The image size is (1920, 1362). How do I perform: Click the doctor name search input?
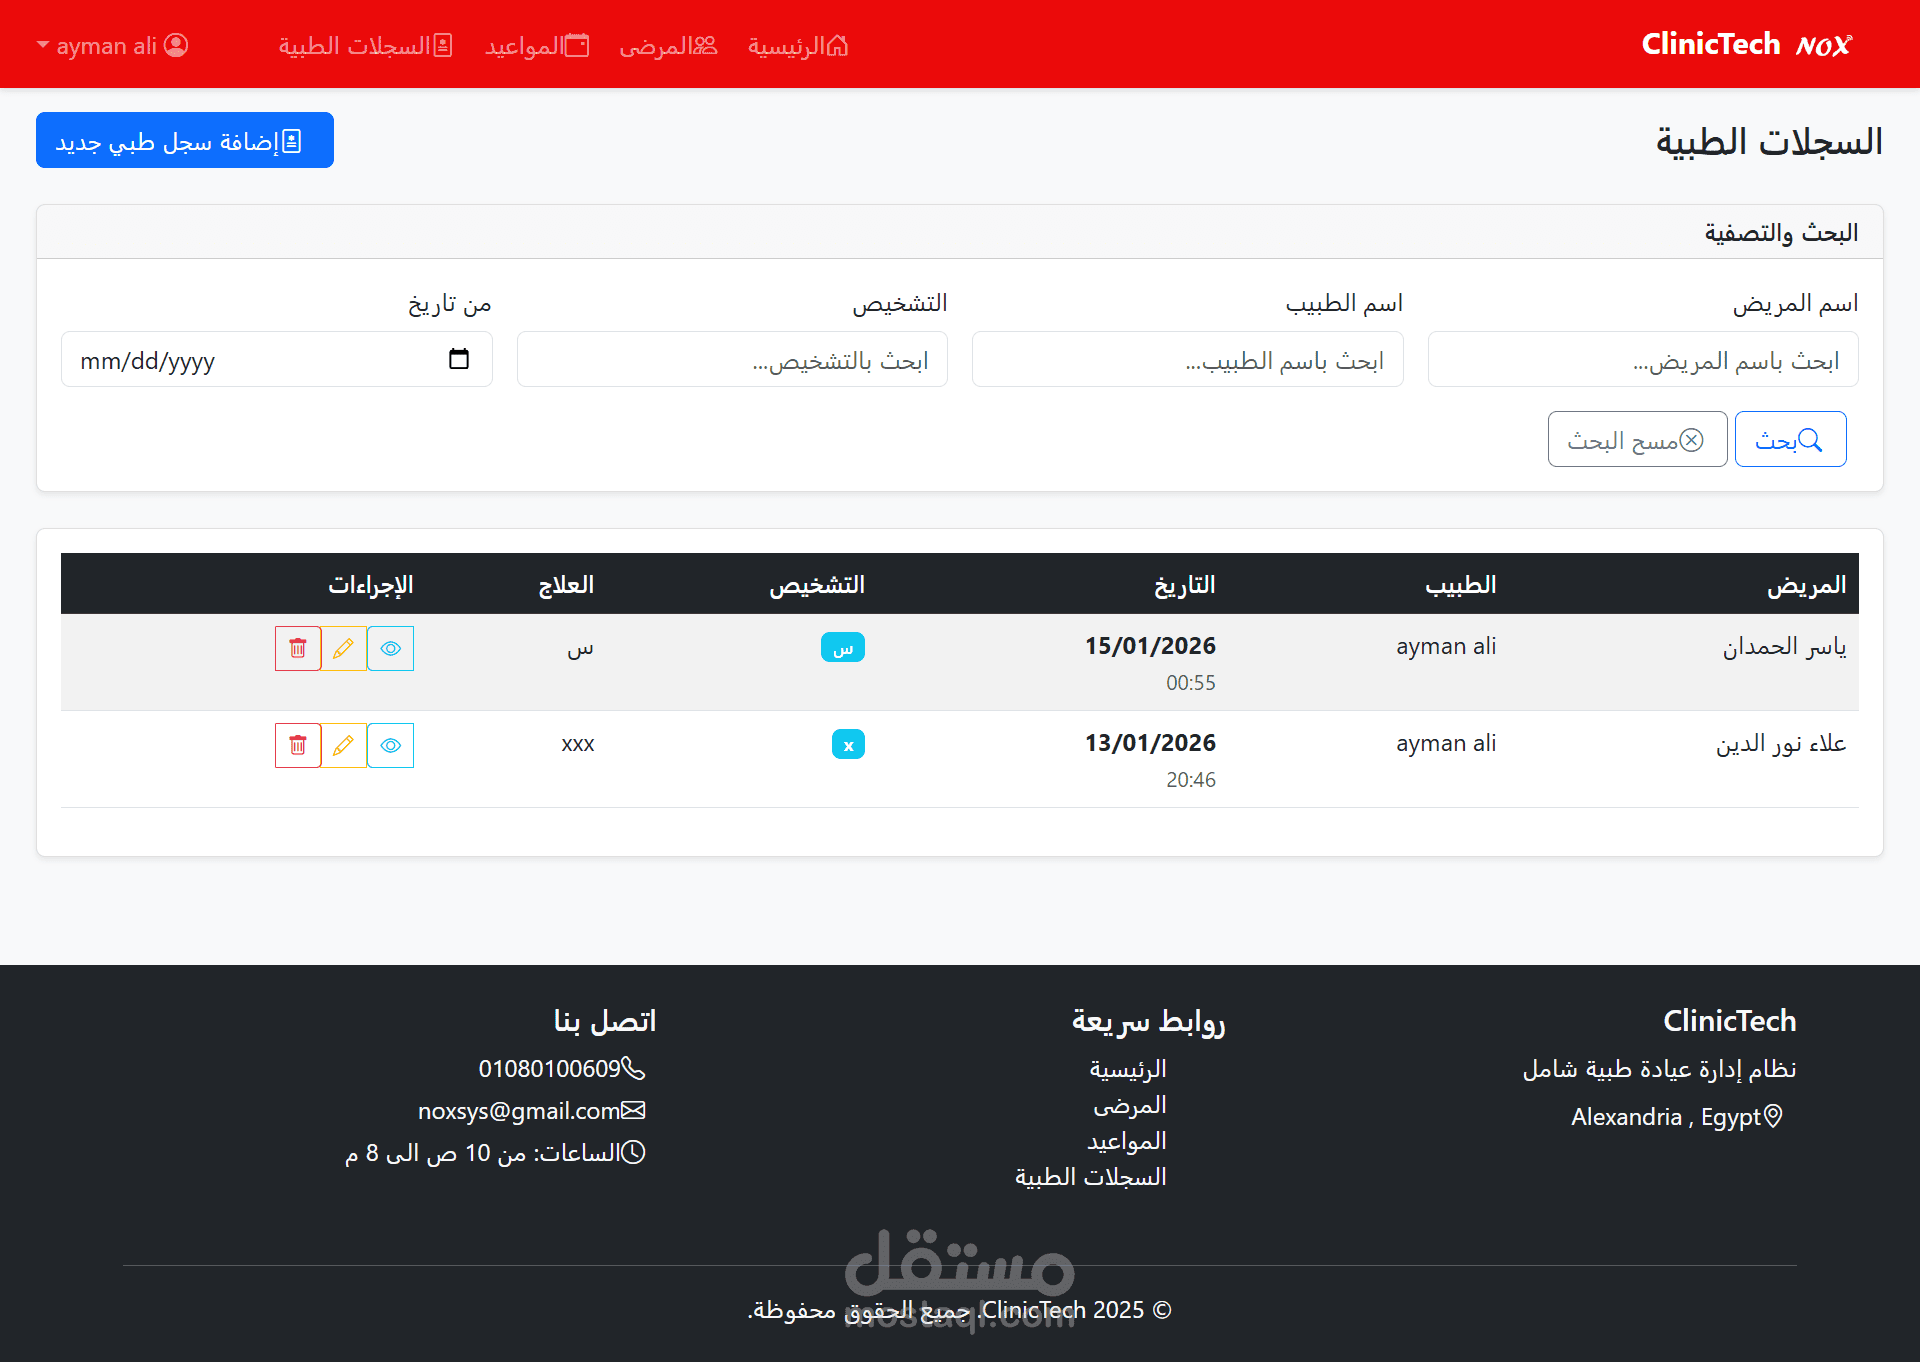click(x=1187, y=360)
